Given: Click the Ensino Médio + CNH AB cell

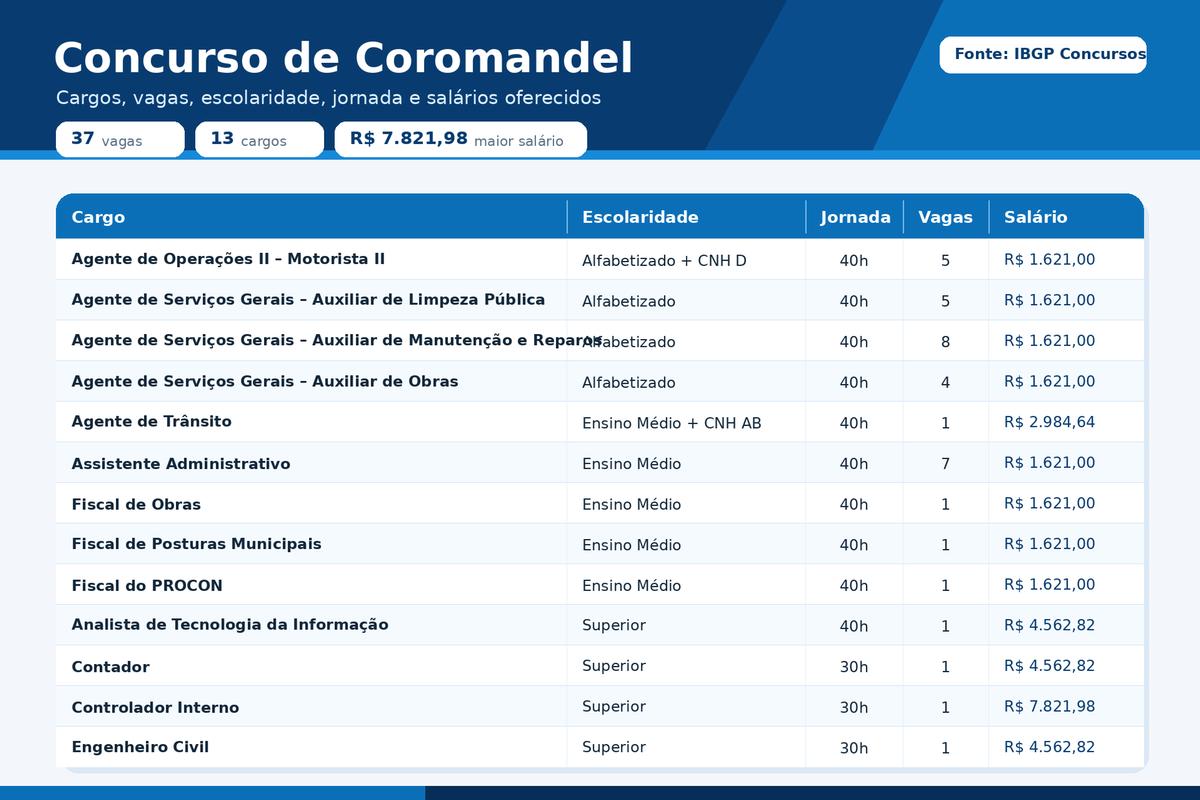Looking at the screenshot, I should click(672, 423).
